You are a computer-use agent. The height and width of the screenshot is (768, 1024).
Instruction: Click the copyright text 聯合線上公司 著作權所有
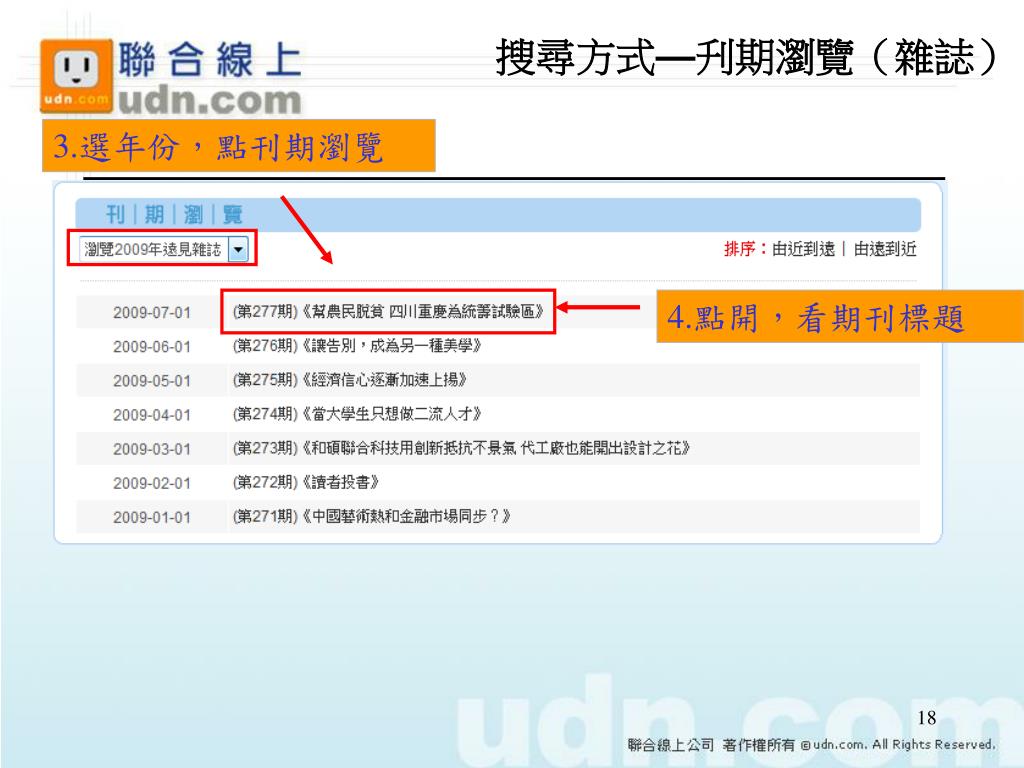711,744
